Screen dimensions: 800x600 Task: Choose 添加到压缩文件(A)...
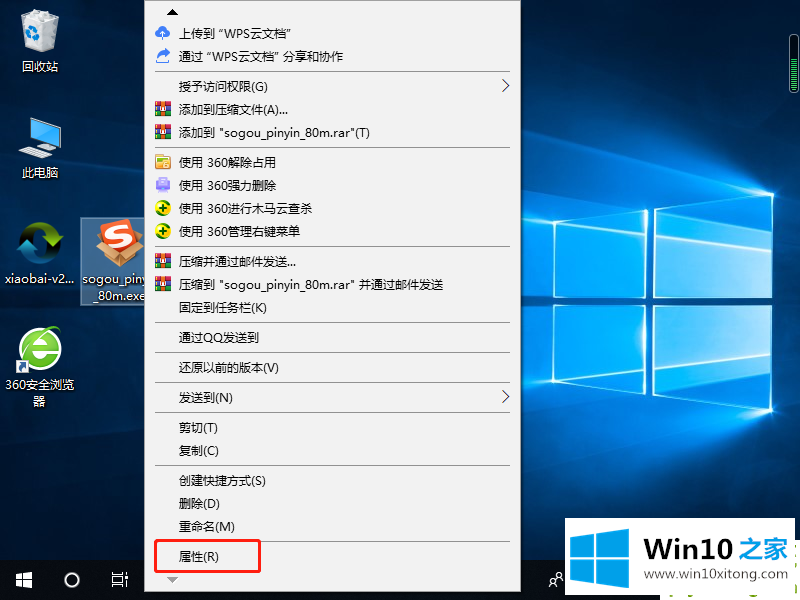coord(333,109)
